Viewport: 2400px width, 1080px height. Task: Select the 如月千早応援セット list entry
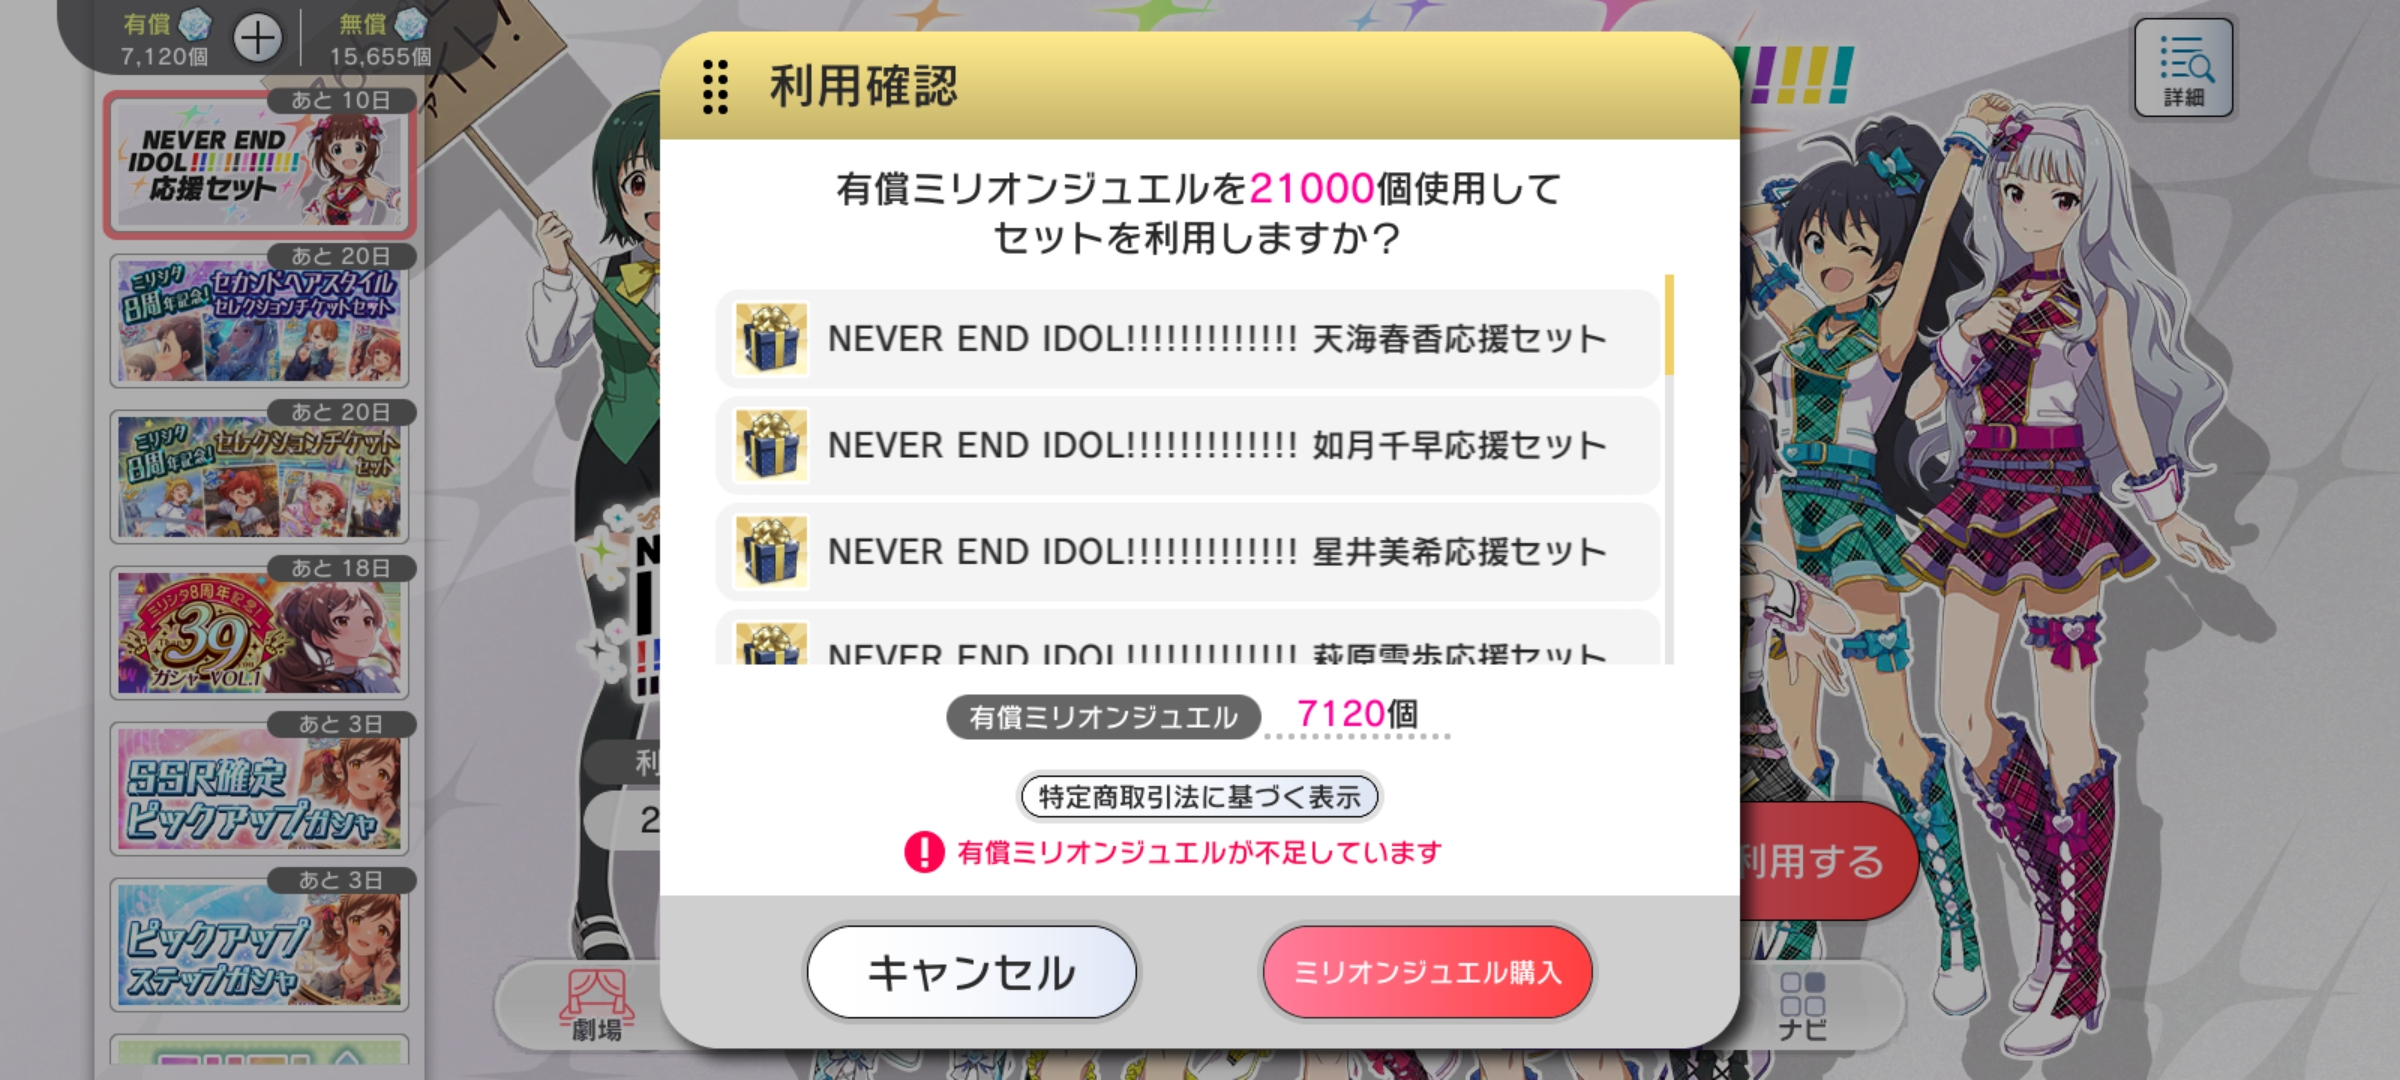(x=1188, y=446)
